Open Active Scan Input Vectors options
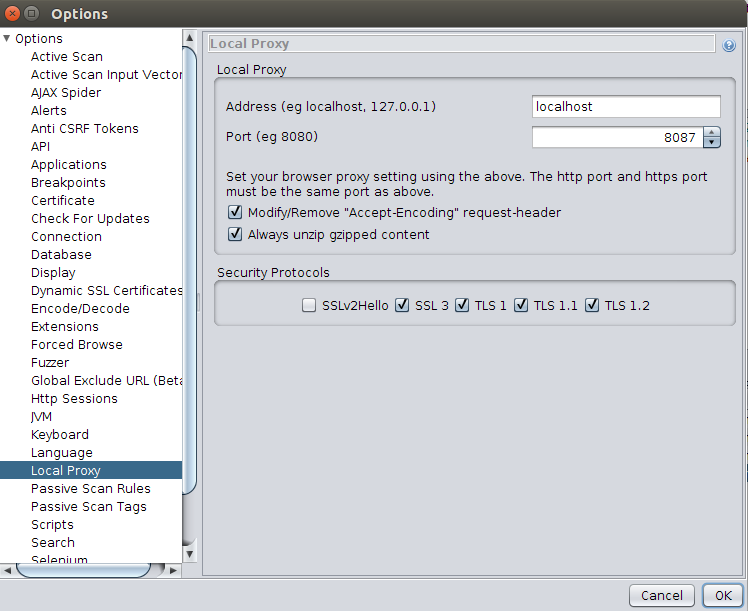The image size is (748, 611). [106, 74]
